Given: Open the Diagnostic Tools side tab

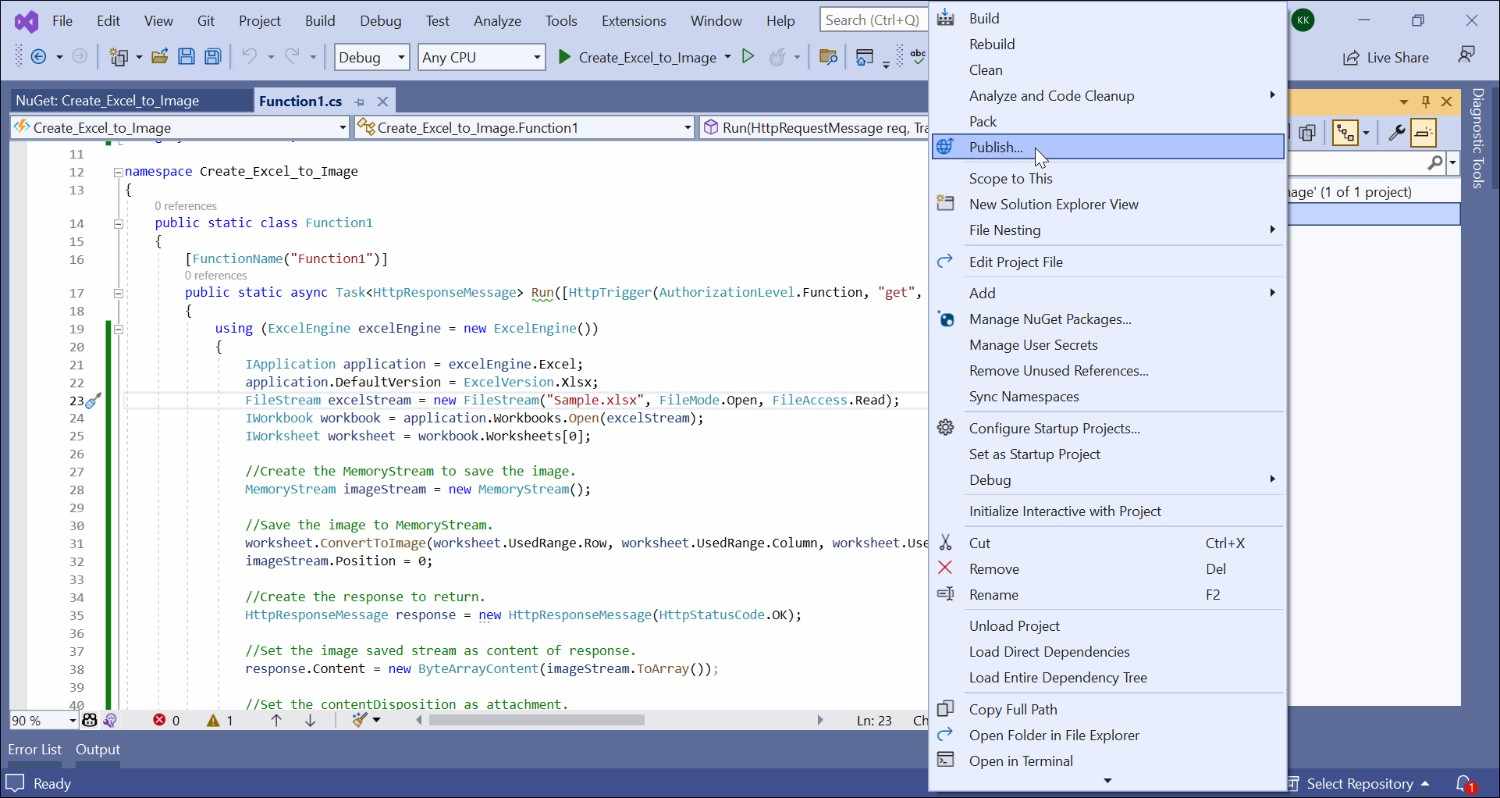Looking at the screenshot, I should tap(1478, 138).
